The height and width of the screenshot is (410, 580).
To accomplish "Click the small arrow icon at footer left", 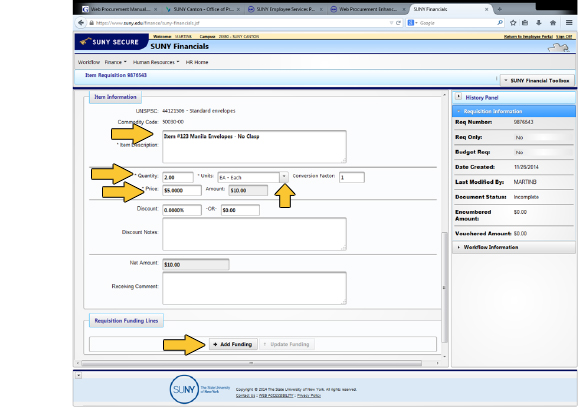I will 78,375.
